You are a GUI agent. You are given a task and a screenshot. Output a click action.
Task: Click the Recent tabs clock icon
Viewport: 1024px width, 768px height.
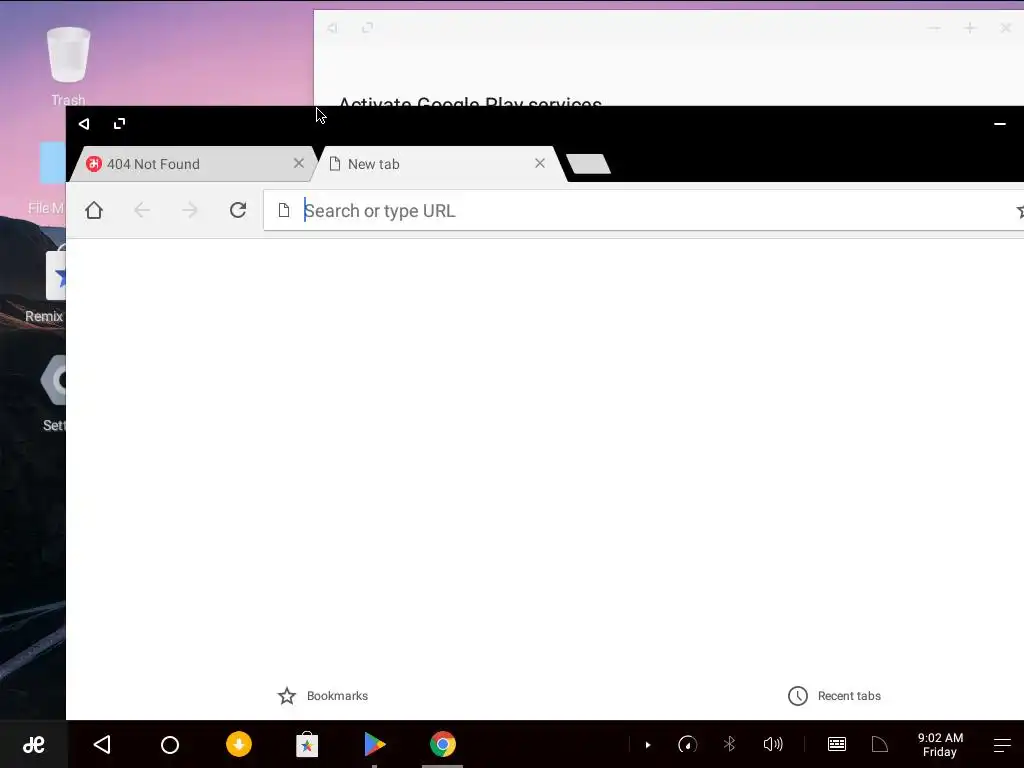tap(797, 696)
